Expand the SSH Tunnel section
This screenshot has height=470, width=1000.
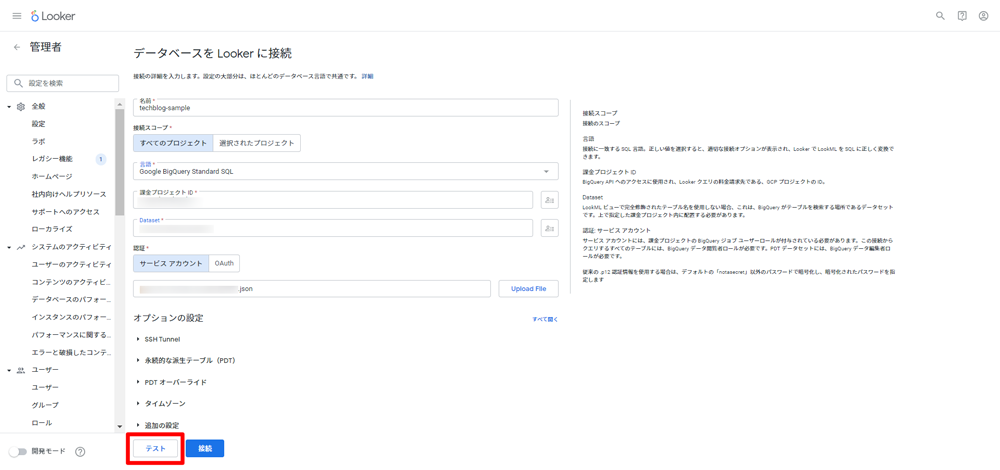160,339
